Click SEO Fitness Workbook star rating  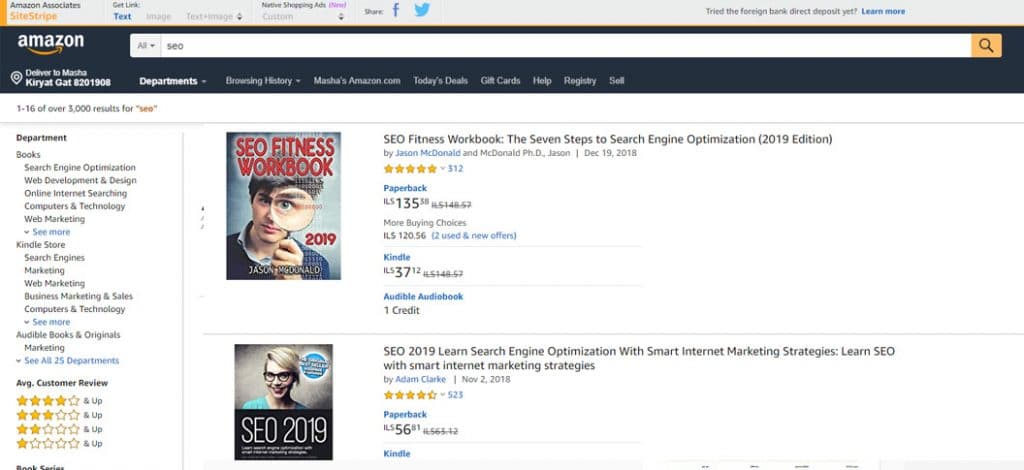click(x=410, y=169)
